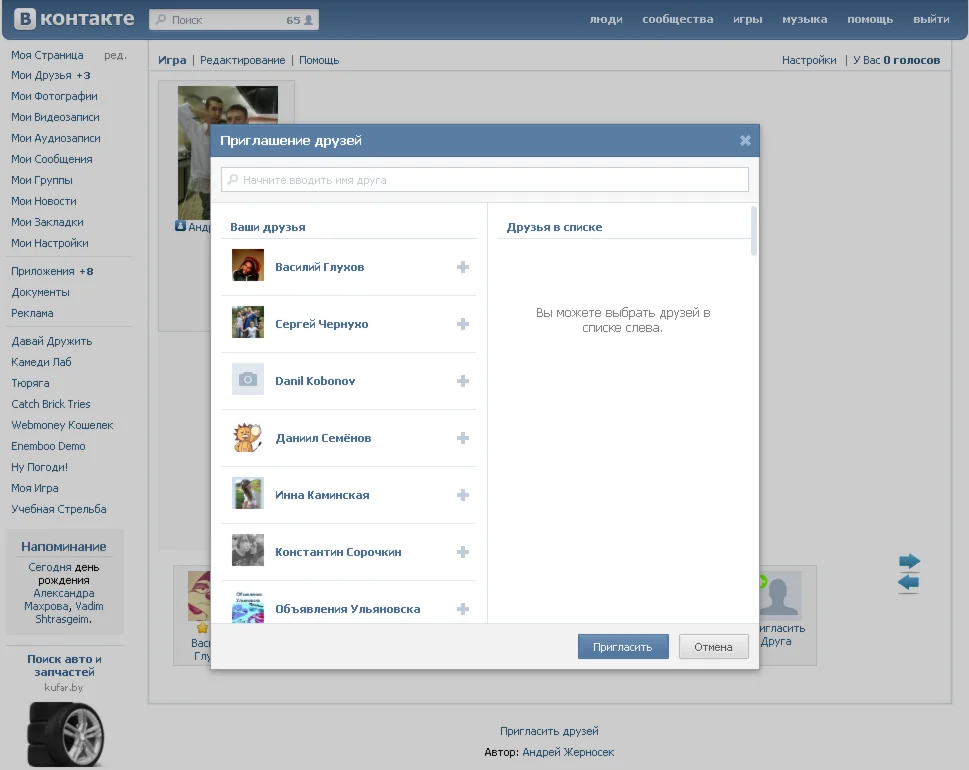The image size is (969, 770).
Task: Select the Помощь tab
Action: (319, 60)
